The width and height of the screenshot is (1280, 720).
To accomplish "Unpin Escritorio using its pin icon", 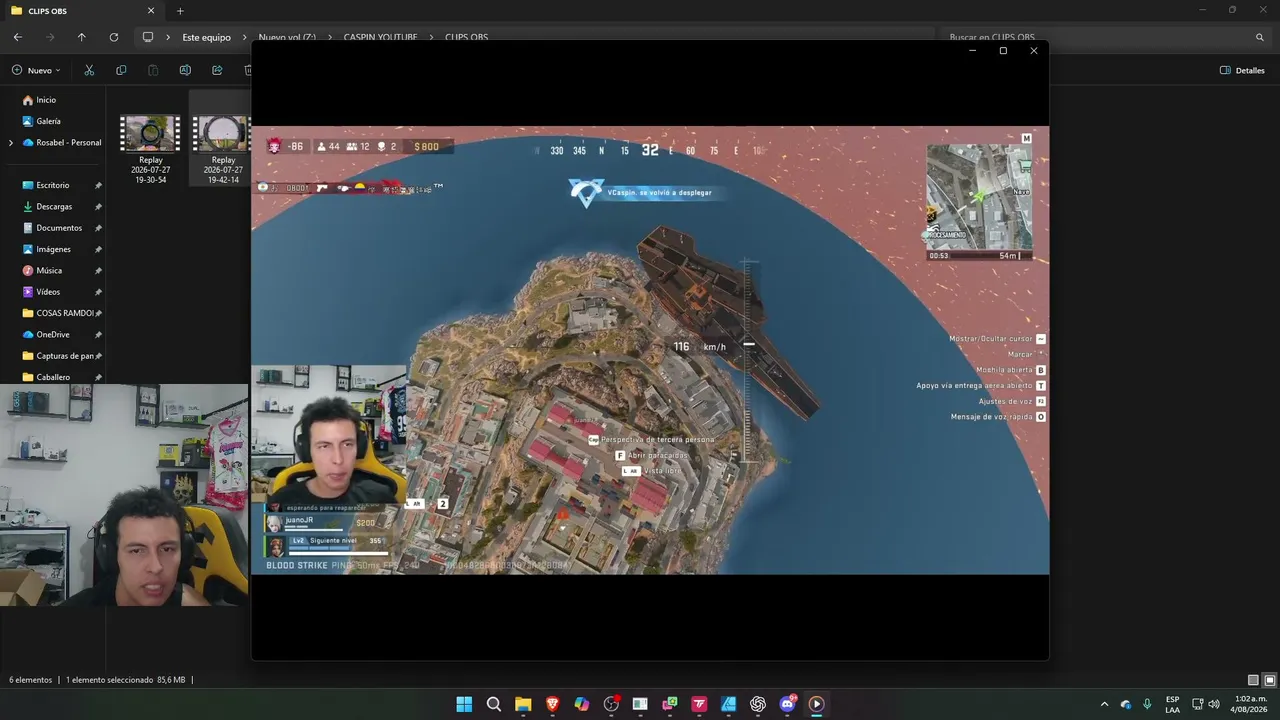I will (x=98, y=186).
